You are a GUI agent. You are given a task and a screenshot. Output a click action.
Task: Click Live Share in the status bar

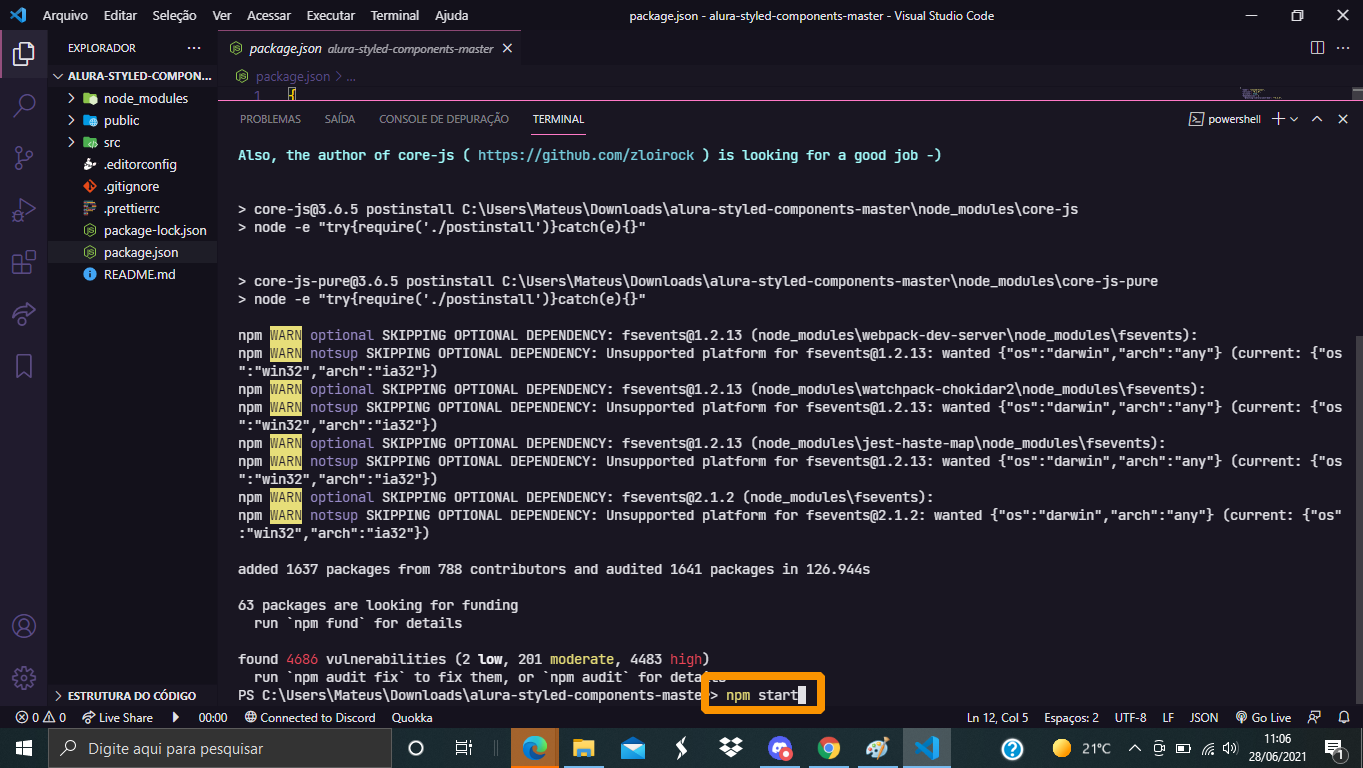117,717
